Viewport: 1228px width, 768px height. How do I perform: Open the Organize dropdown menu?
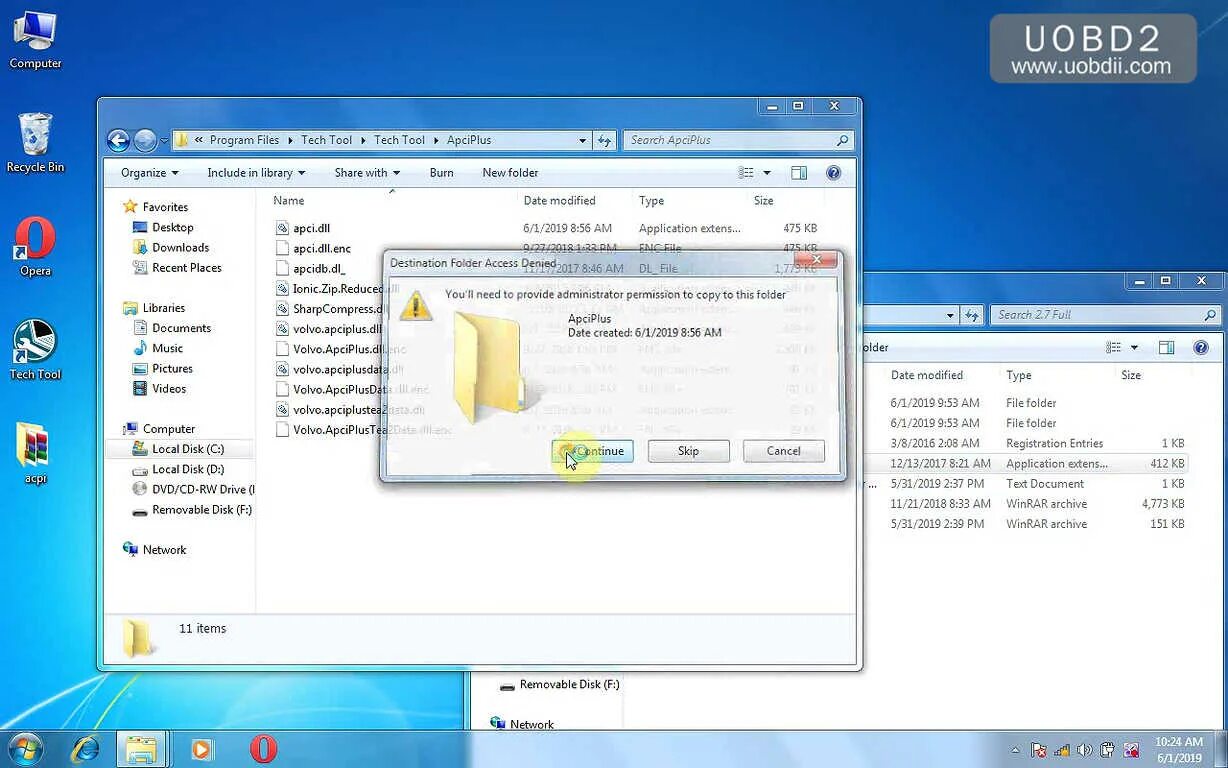click(150, 173)
